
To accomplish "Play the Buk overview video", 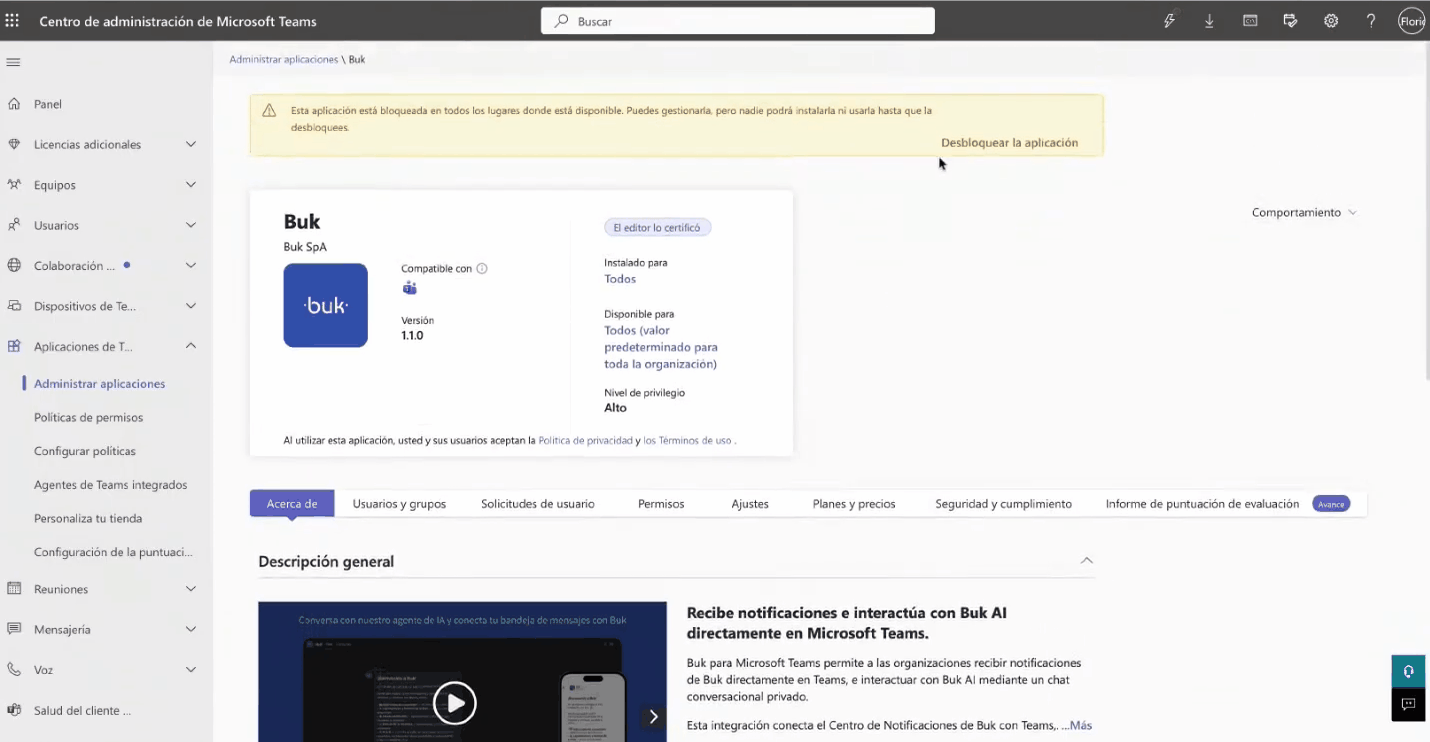I will point(455,703).
